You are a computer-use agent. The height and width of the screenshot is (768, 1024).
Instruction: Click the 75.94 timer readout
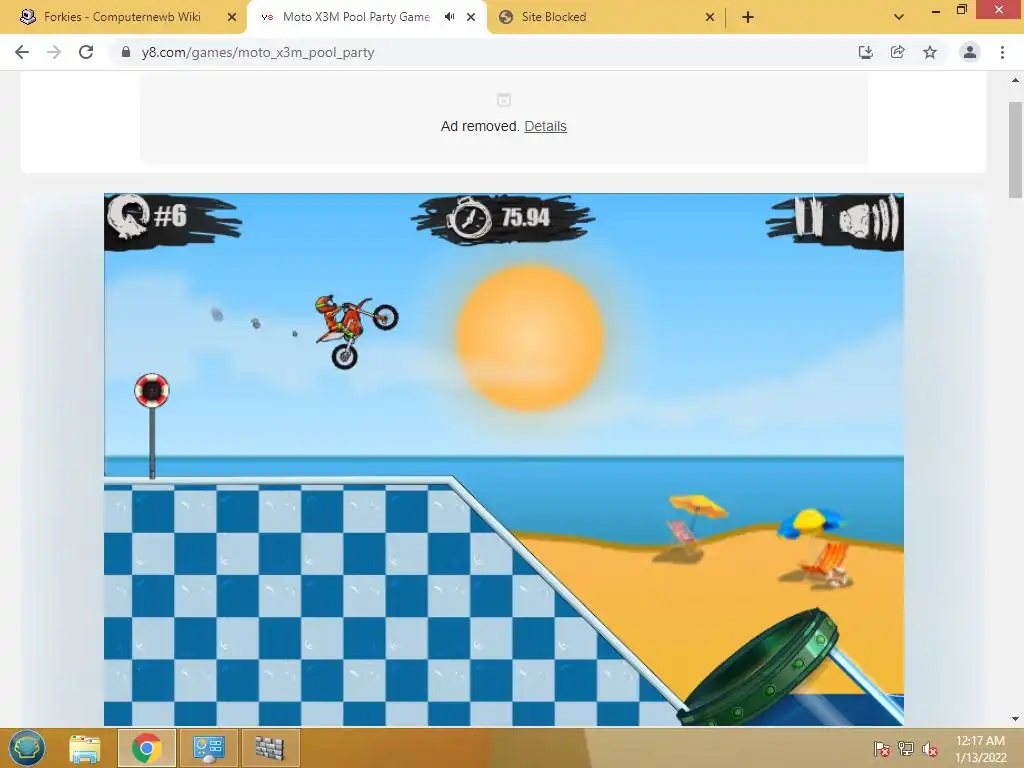pos(526,217)
